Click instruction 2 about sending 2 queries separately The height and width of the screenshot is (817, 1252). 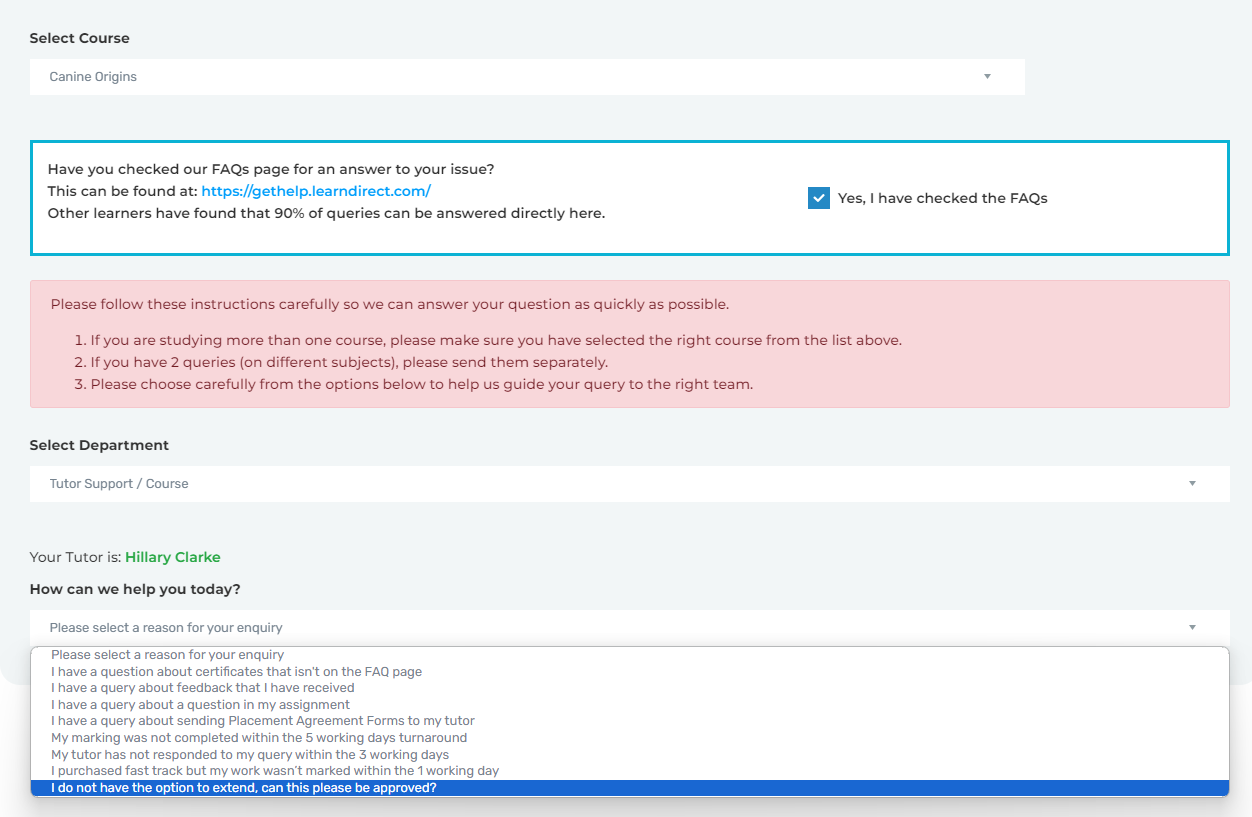pyautogui.click(x=349, y=362)
